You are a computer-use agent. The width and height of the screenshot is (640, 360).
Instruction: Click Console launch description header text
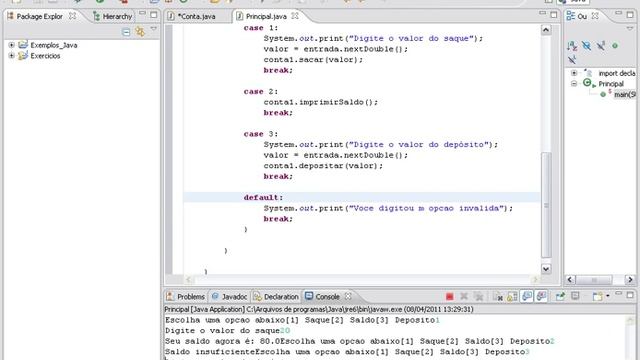319,309
